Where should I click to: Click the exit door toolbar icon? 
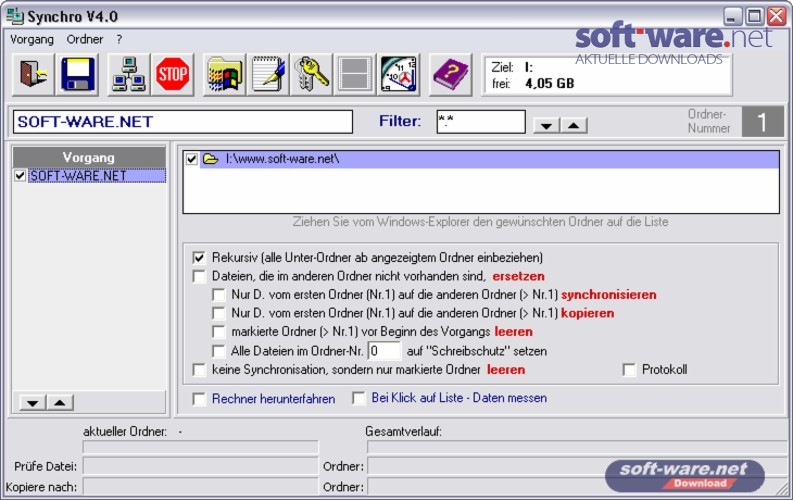(x=33, y=75)
